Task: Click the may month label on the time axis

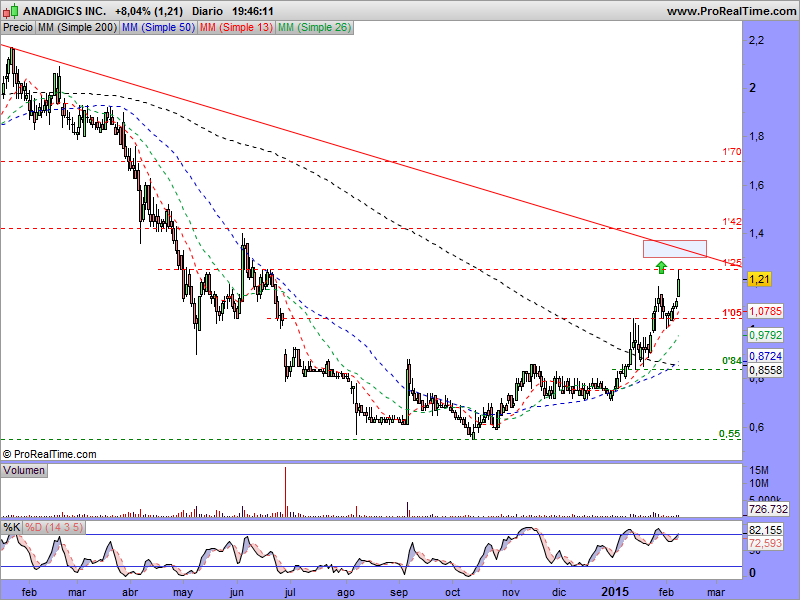Action: [x=183, y=592]
